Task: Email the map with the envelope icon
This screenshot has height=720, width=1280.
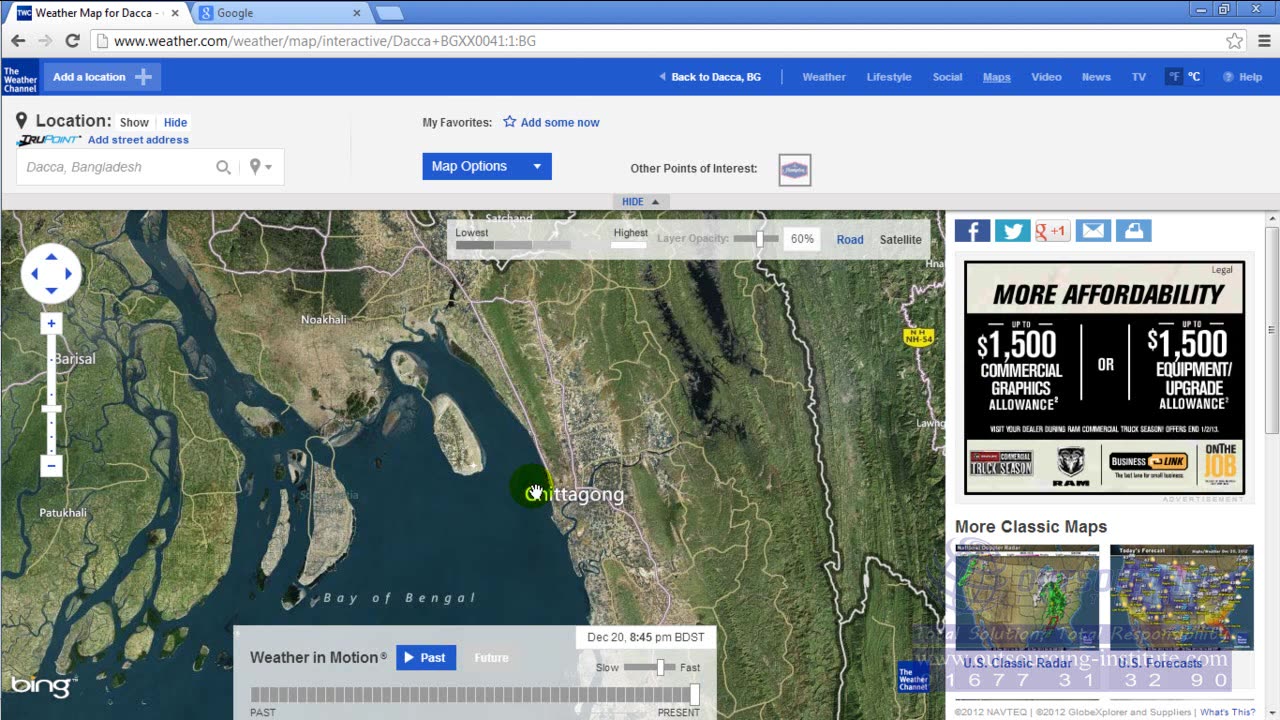Action: point(1093,231)
